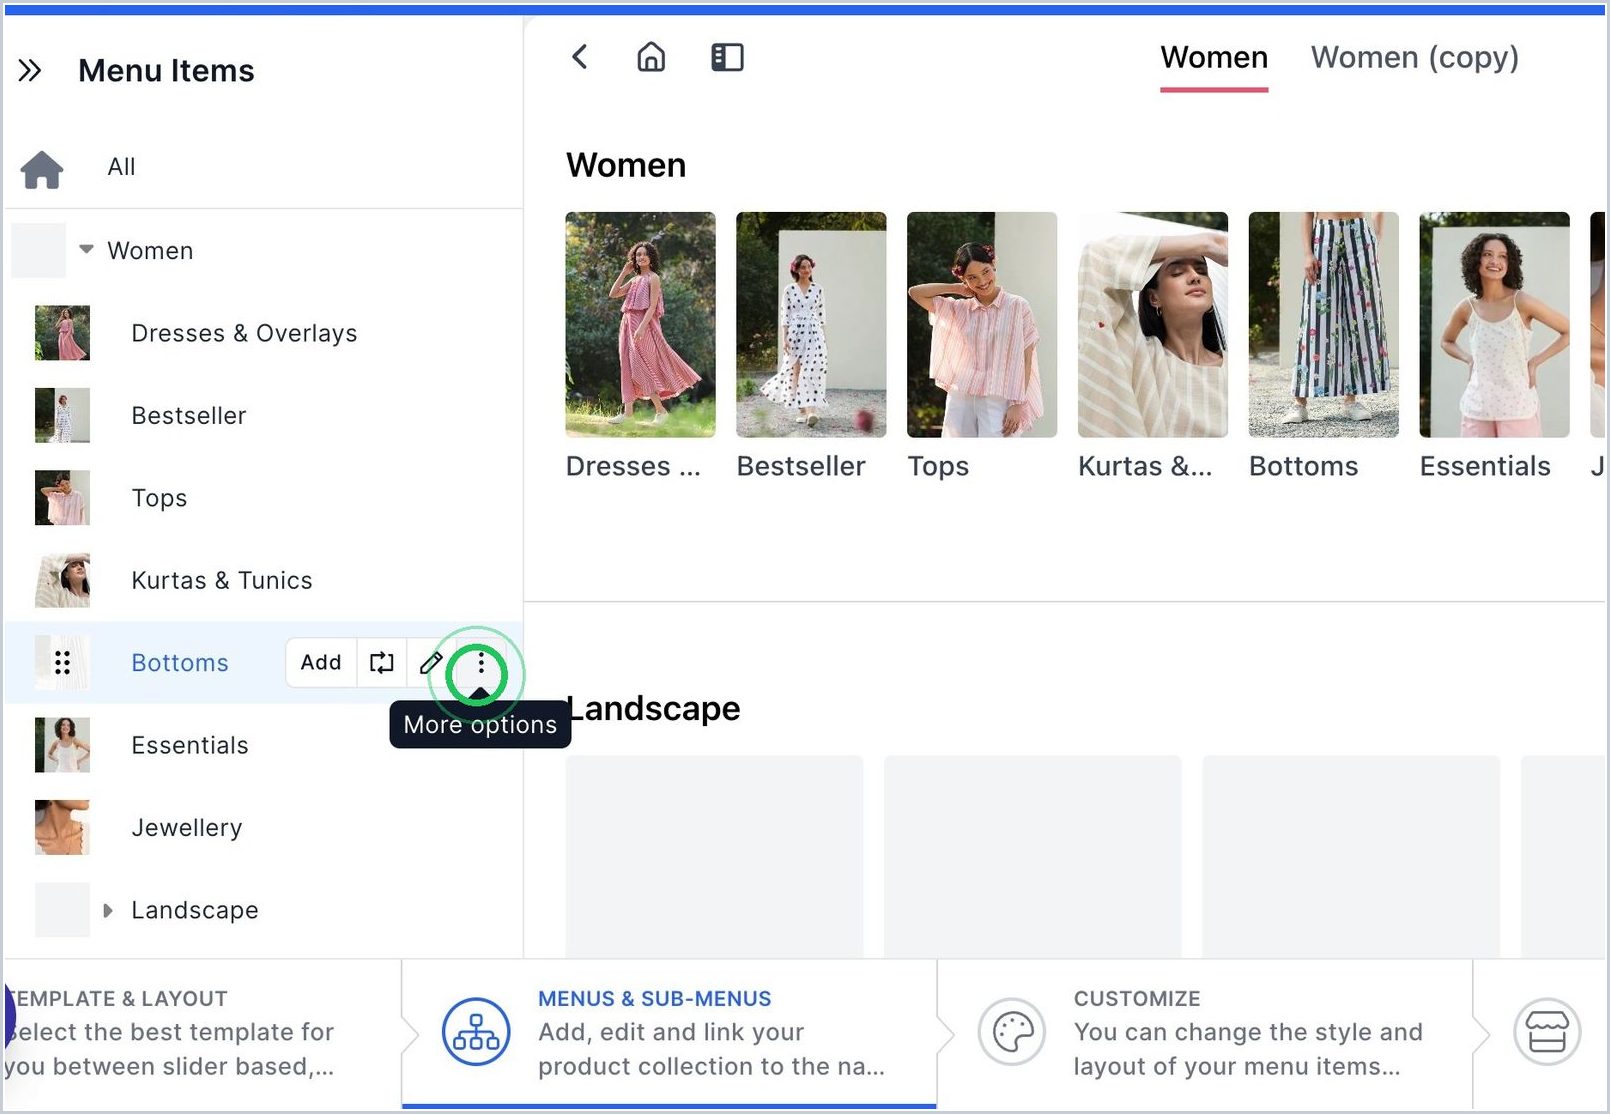The width and height of the screenshot is (1610, 1114).
Task: Click the Landscape heading in preview
Action: coord(655,708)
